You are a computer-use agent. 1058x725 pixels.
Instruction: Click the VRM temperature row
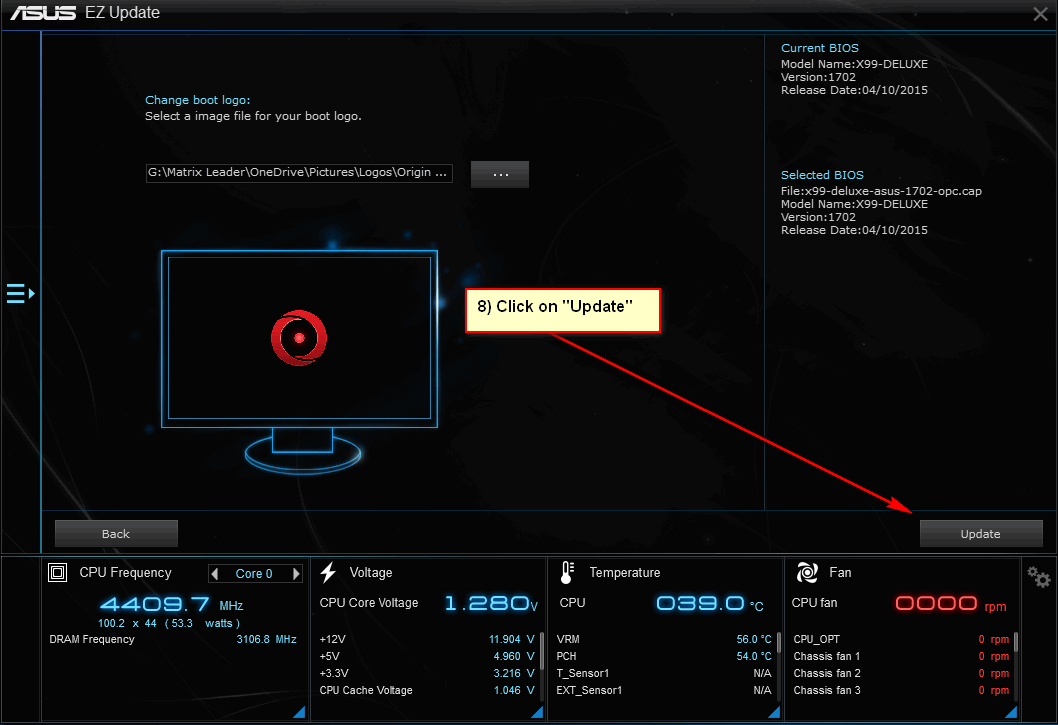click(664, 639)
